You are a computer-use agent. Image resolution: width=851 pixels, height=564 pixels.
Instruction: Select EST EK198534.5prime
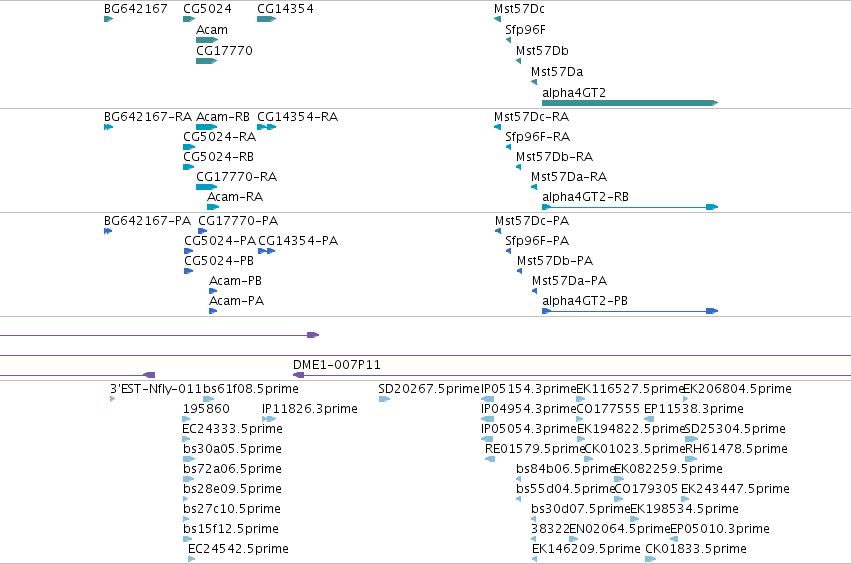click(684, 509)
